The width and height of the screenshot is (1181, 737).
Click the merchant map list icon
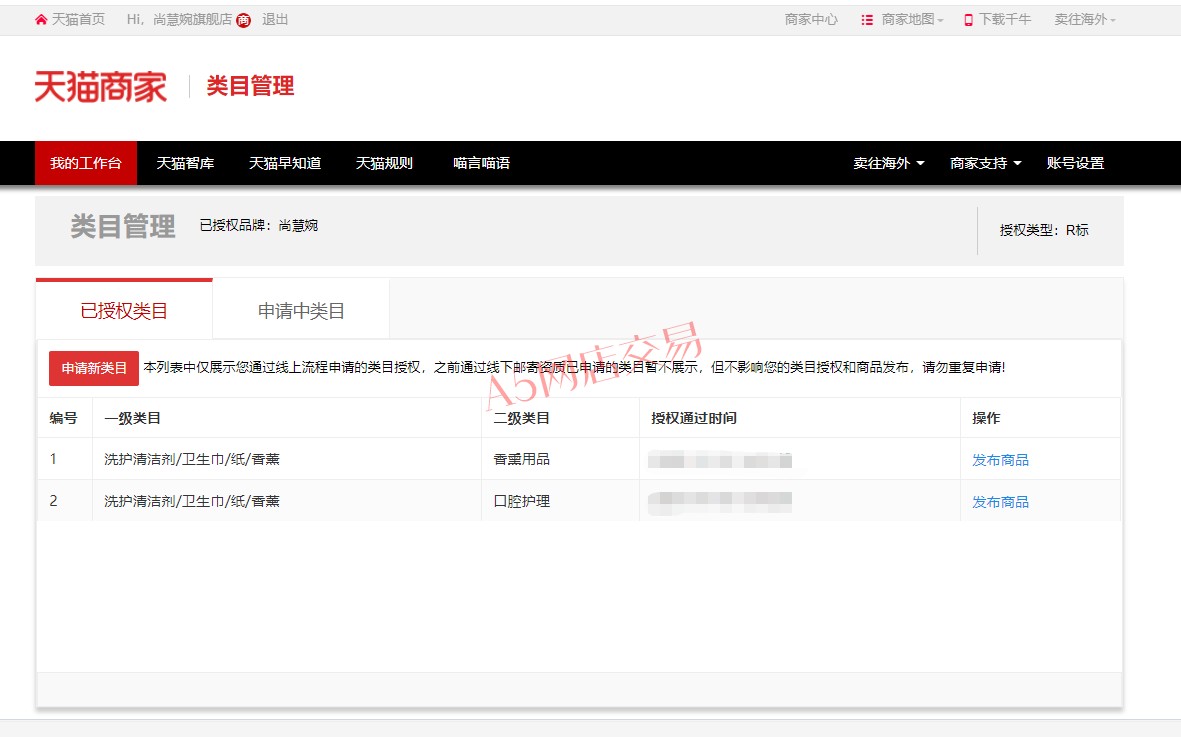point(867,20)
